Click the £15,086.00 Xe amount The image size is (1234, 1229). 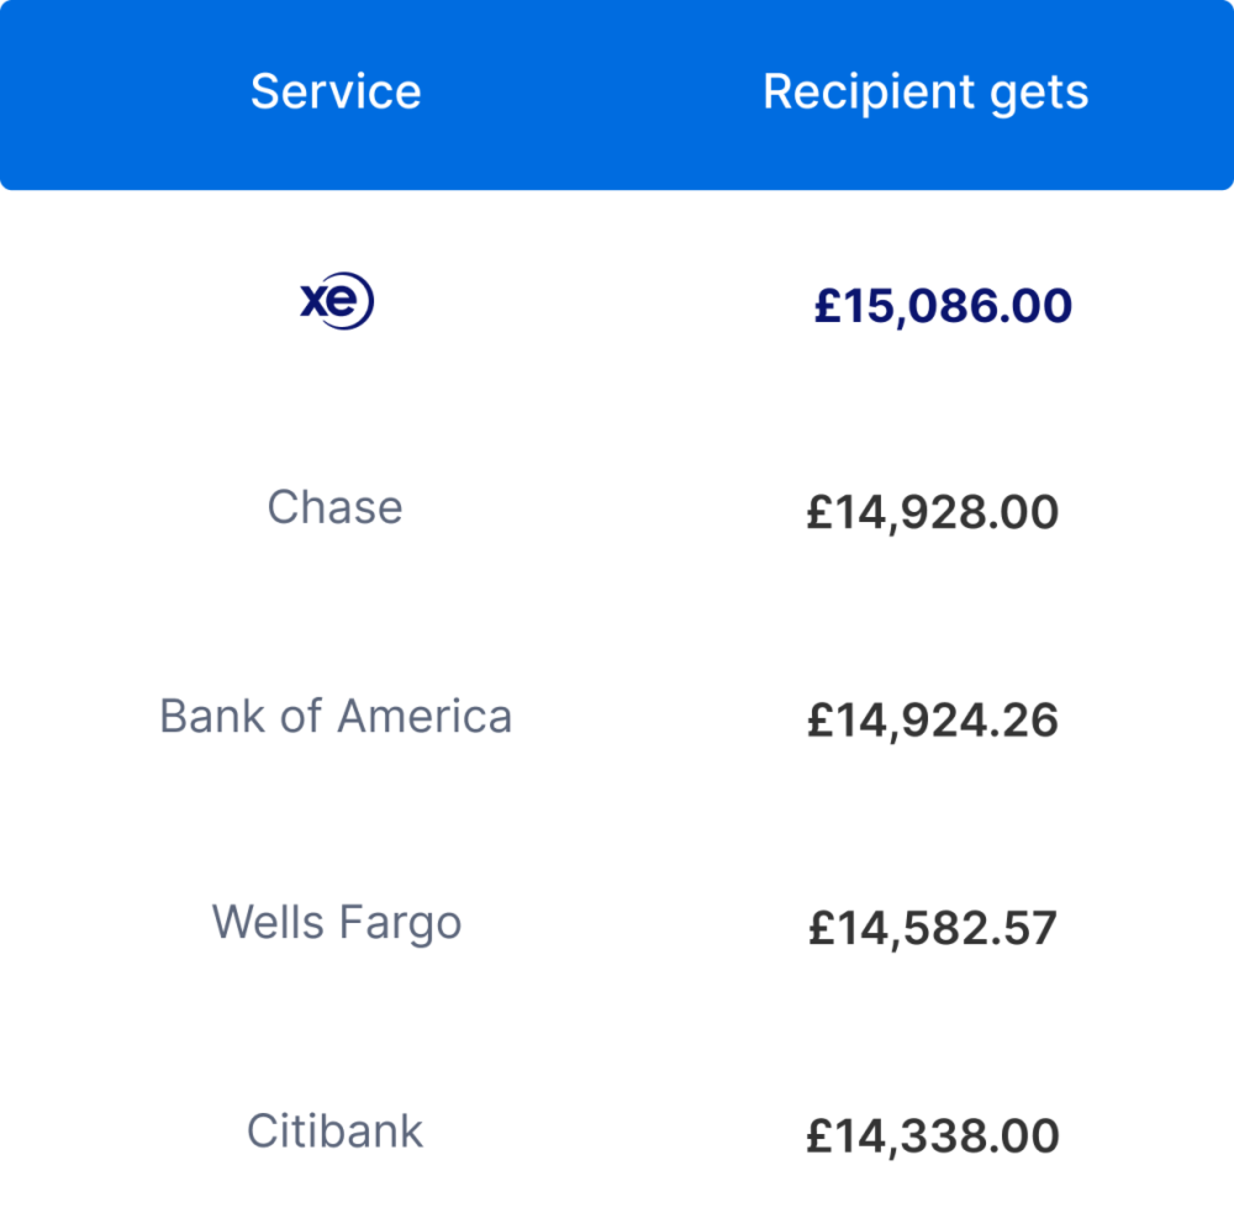click(942, 306)
